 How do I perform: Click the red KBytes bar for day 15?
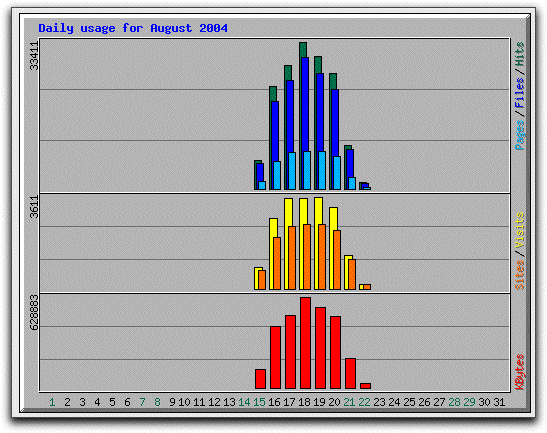point(260,379)
